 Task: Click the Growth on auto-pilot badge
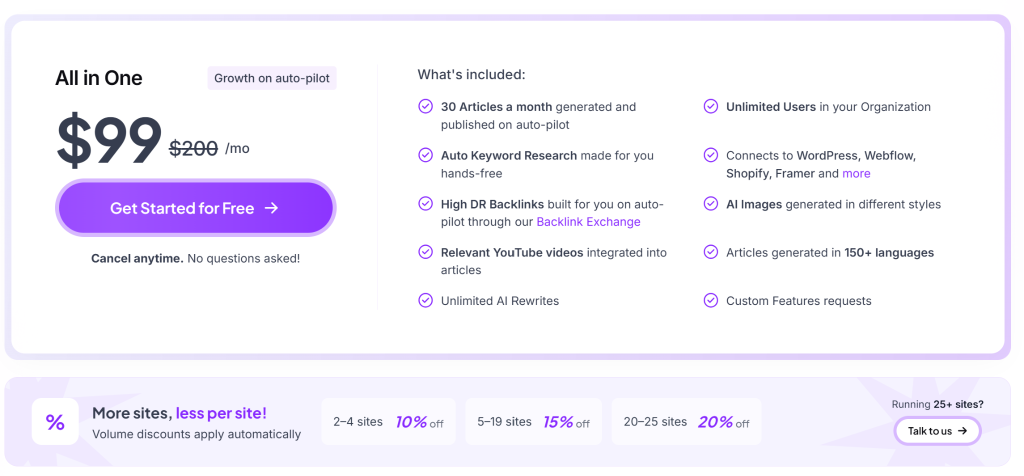(272, 78)
